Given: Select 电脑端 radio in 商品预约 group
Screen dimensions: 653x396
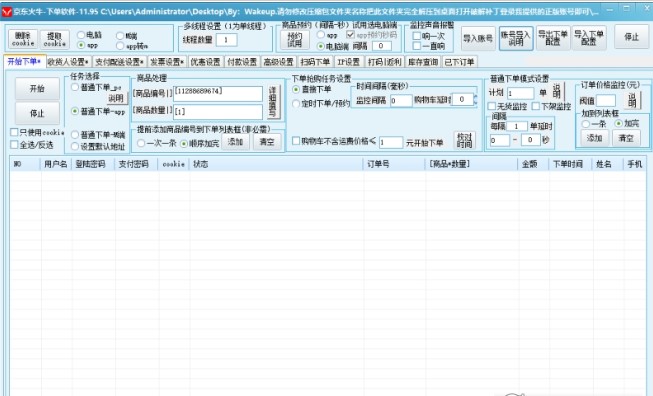Looking at the screenshot, I should tap(321, 46).
